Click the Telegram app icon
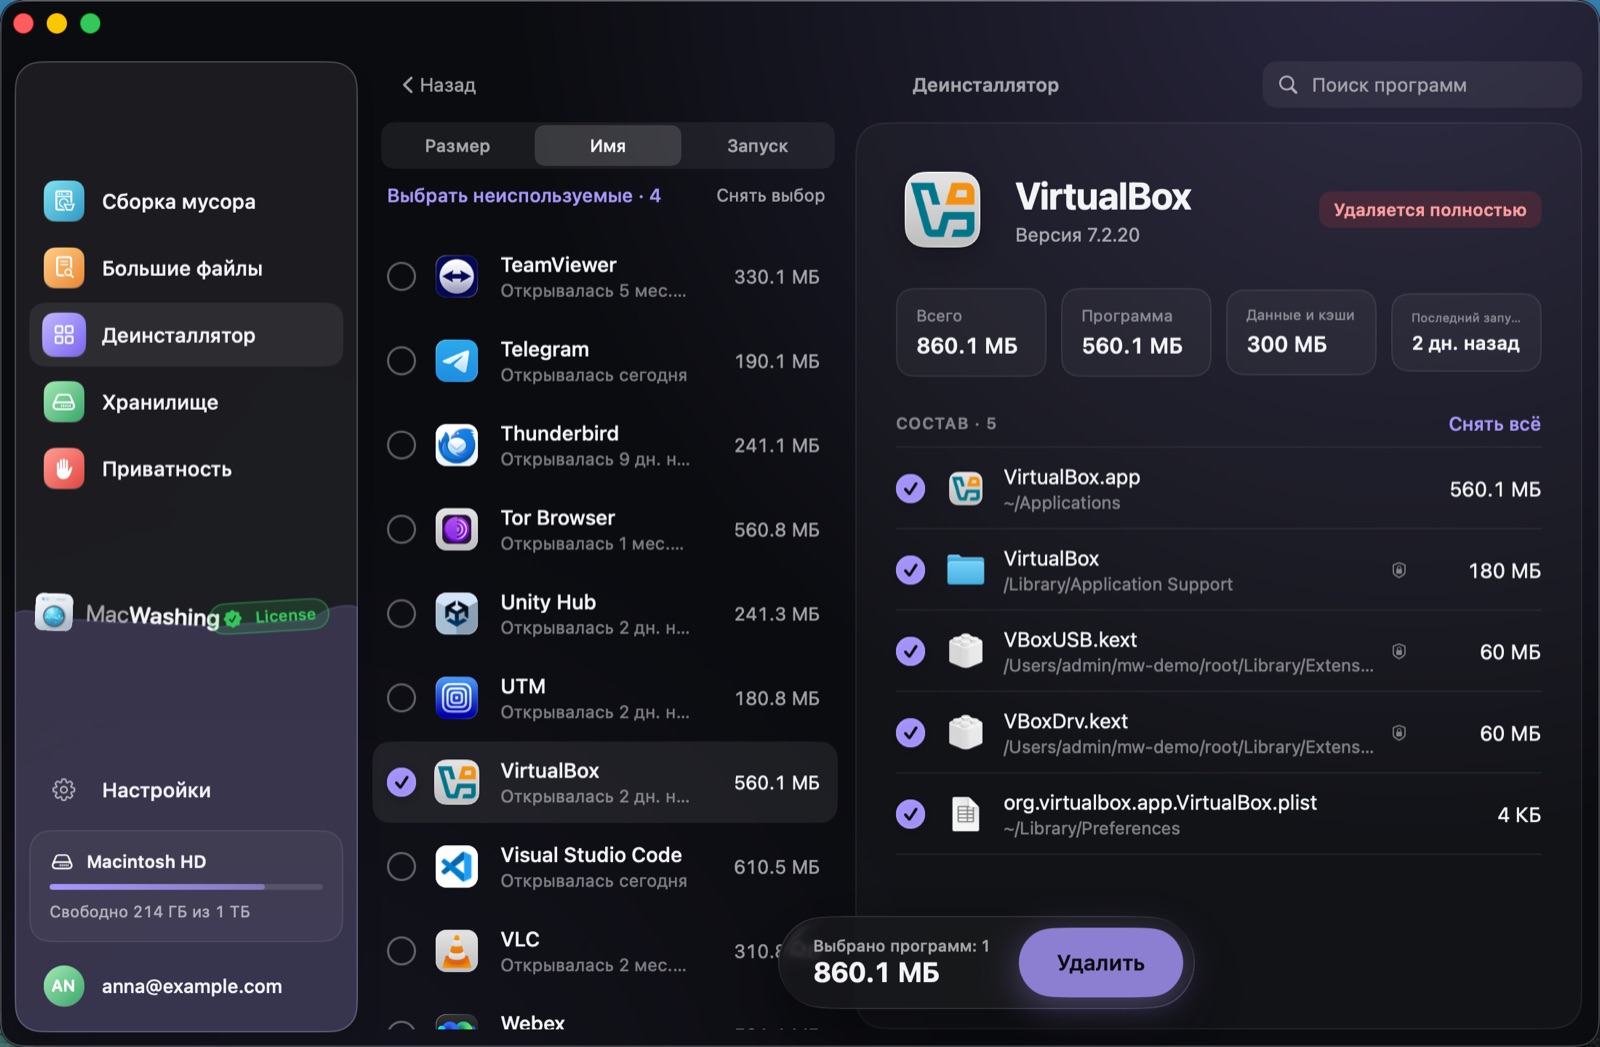 (x=457, y=360)
